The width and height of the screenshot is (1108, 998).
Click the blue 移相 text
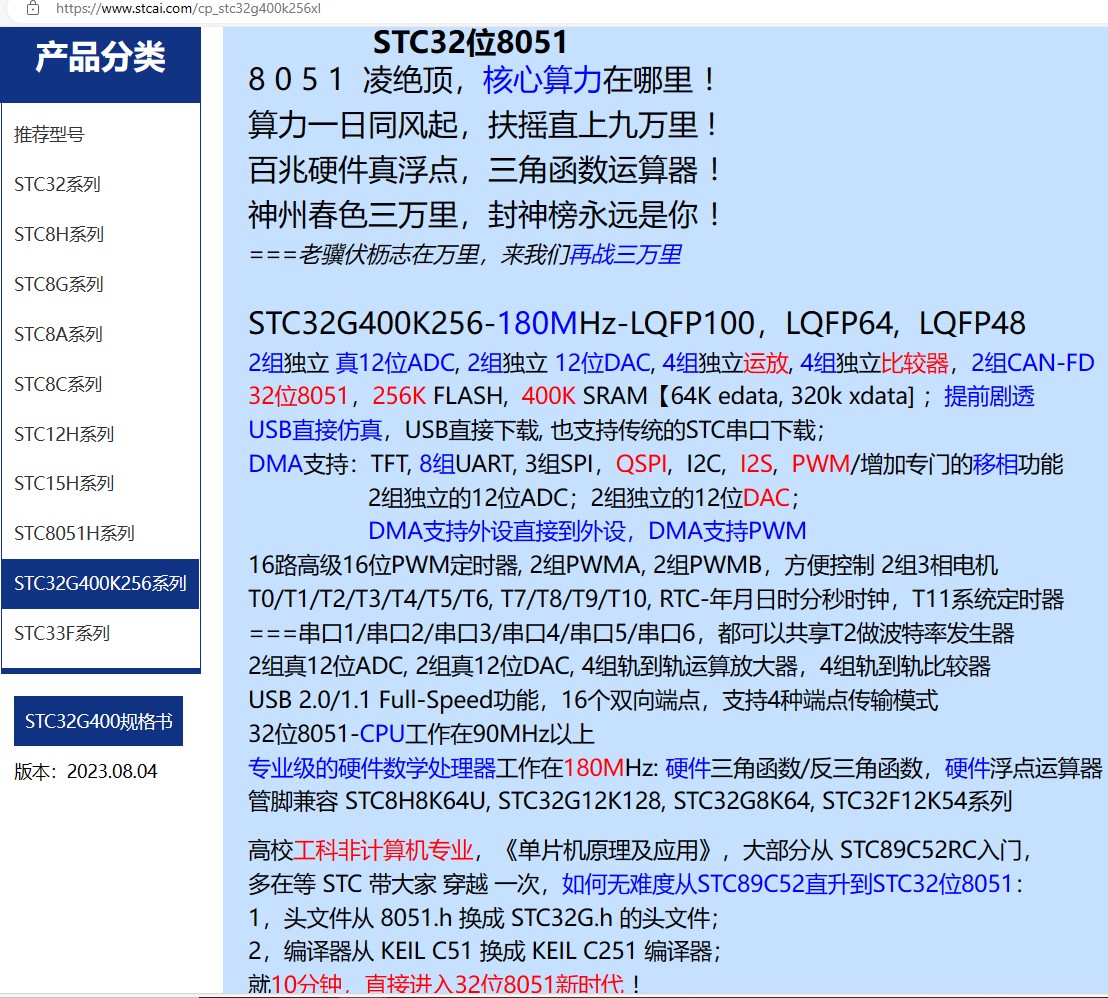tap(995, 464)
